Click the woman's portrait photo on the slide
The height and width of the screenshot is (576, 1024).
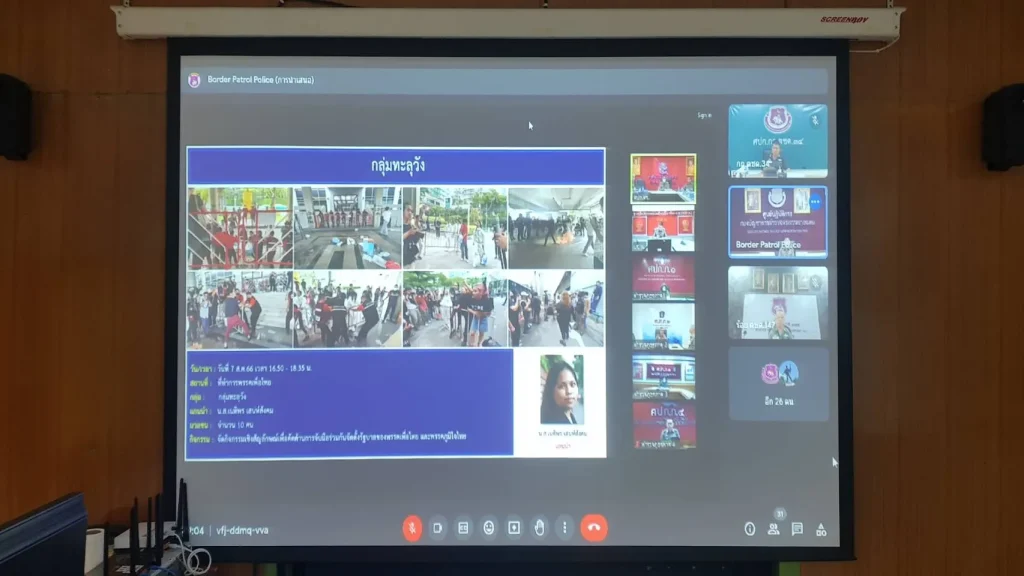561,390
